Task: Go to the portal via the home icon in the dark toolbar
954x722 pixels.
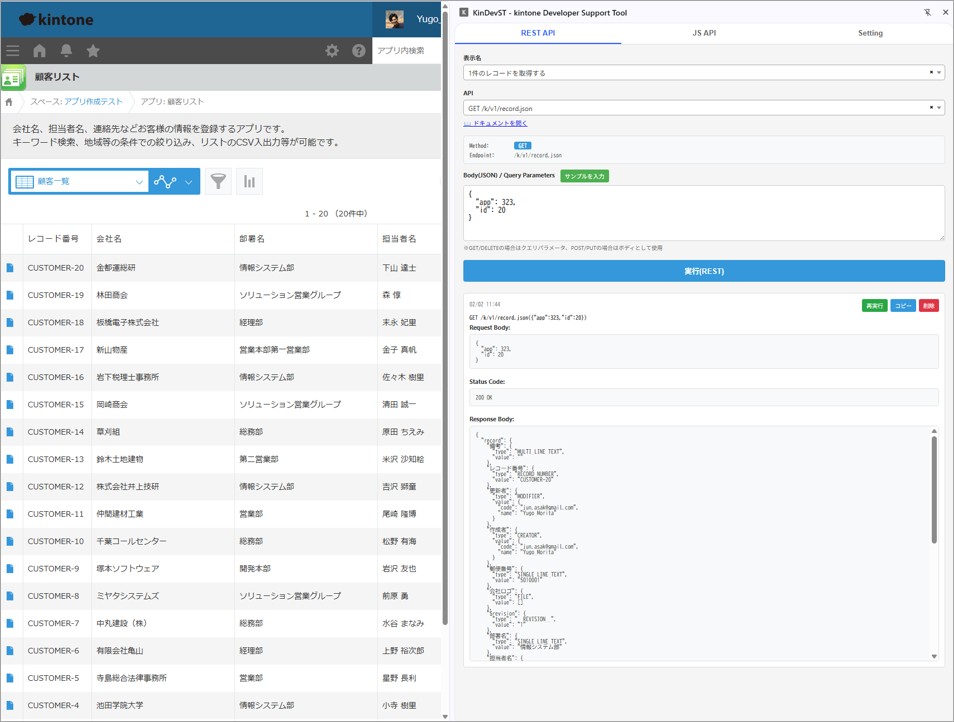Action: [40, 51]
